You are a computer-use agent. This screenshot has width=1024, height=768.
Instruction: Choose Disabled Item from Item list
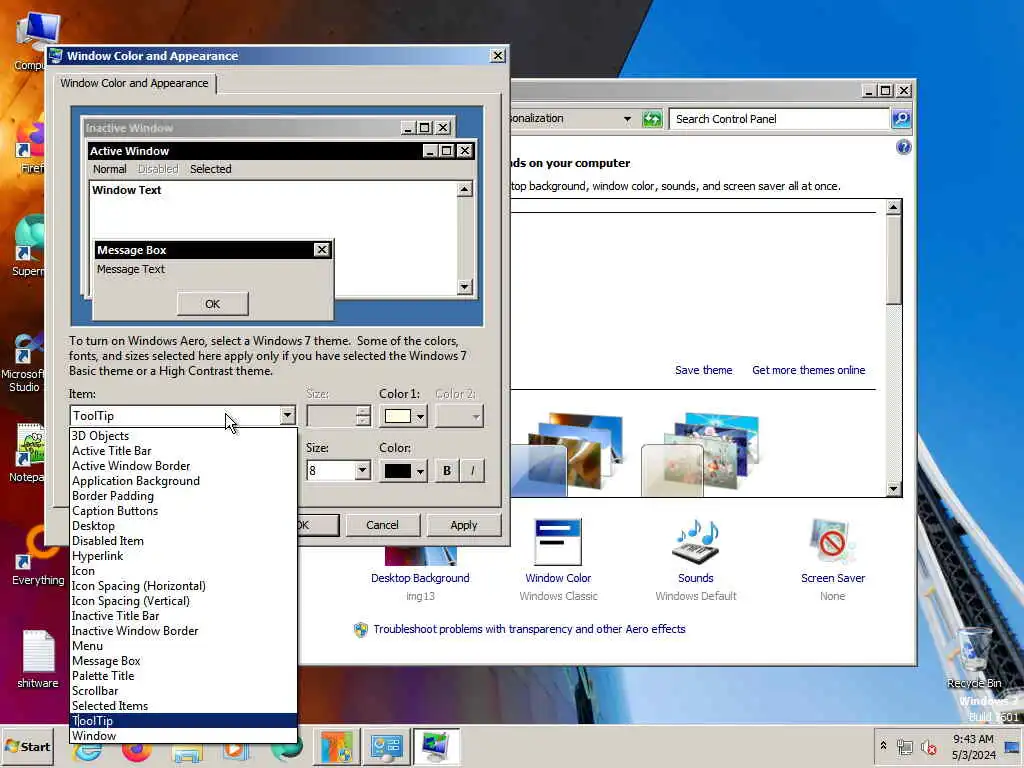pyautogui.click(x=183, y=541)
